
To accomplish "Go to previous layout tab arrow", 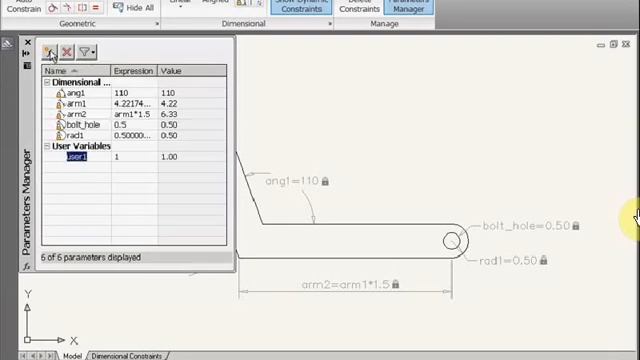I will click(32, 356).
